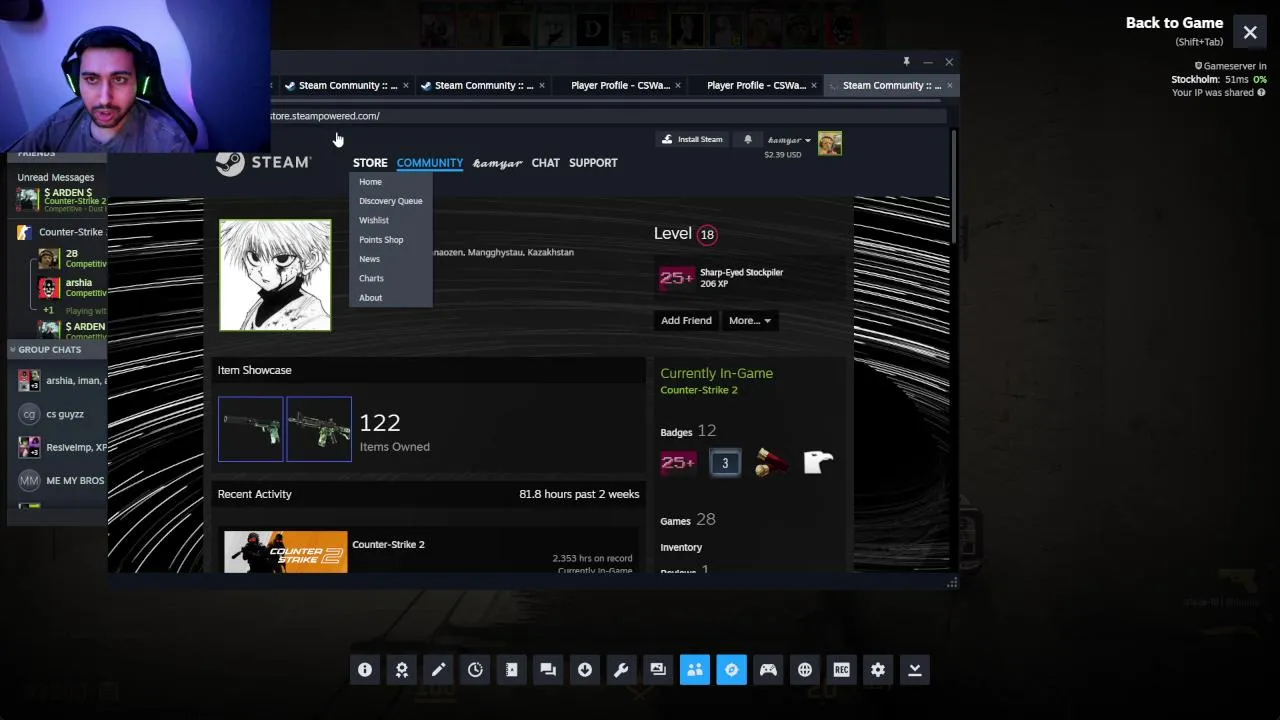Select Discovery Queue in the Store dropdown

pyautogui.click(x=390, y=201)
